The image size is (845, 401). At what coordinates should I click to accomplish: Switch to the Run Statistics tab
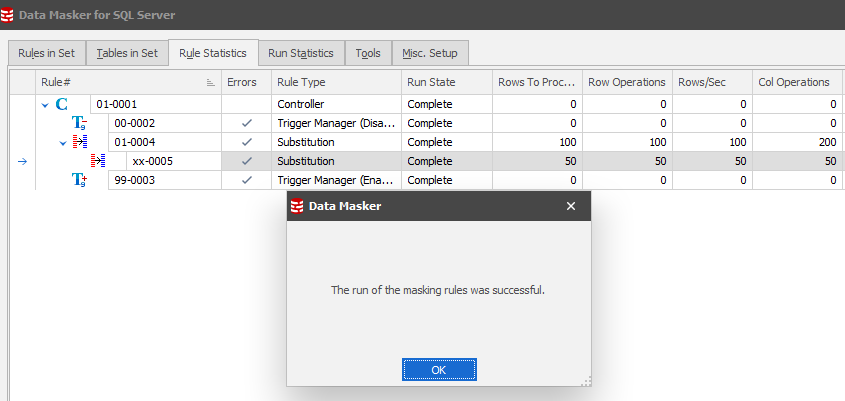[301, 53]
